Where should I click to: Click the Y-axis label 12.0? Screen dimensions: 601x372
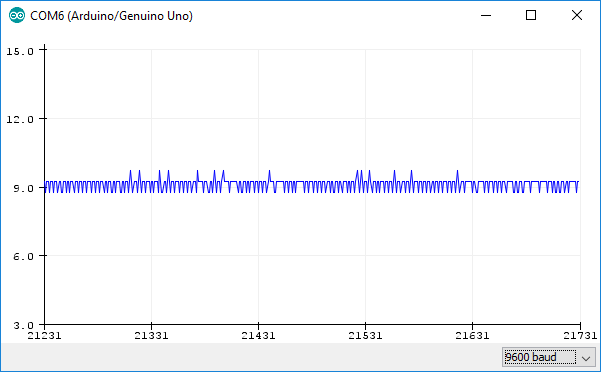[20, 119]
